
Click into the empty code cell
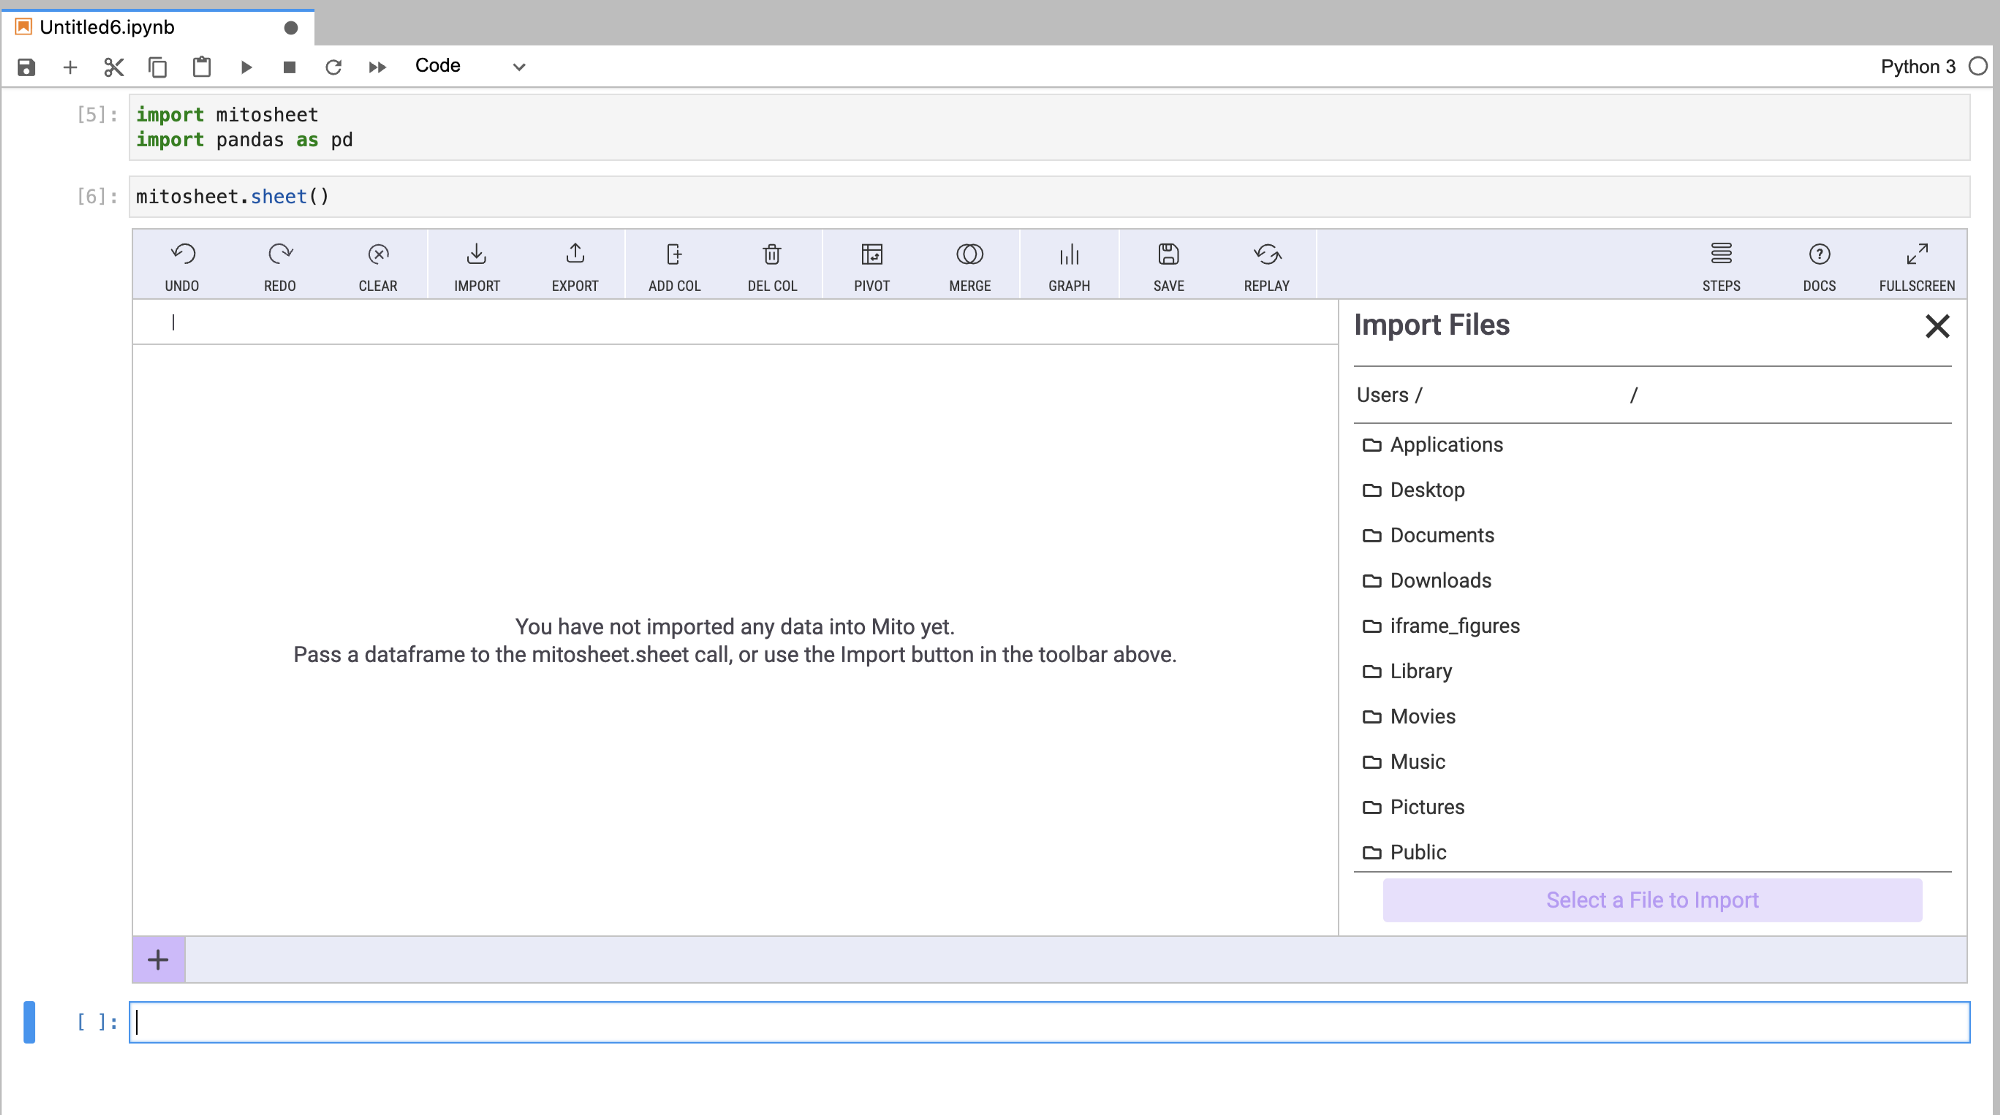[1048, 1022]
